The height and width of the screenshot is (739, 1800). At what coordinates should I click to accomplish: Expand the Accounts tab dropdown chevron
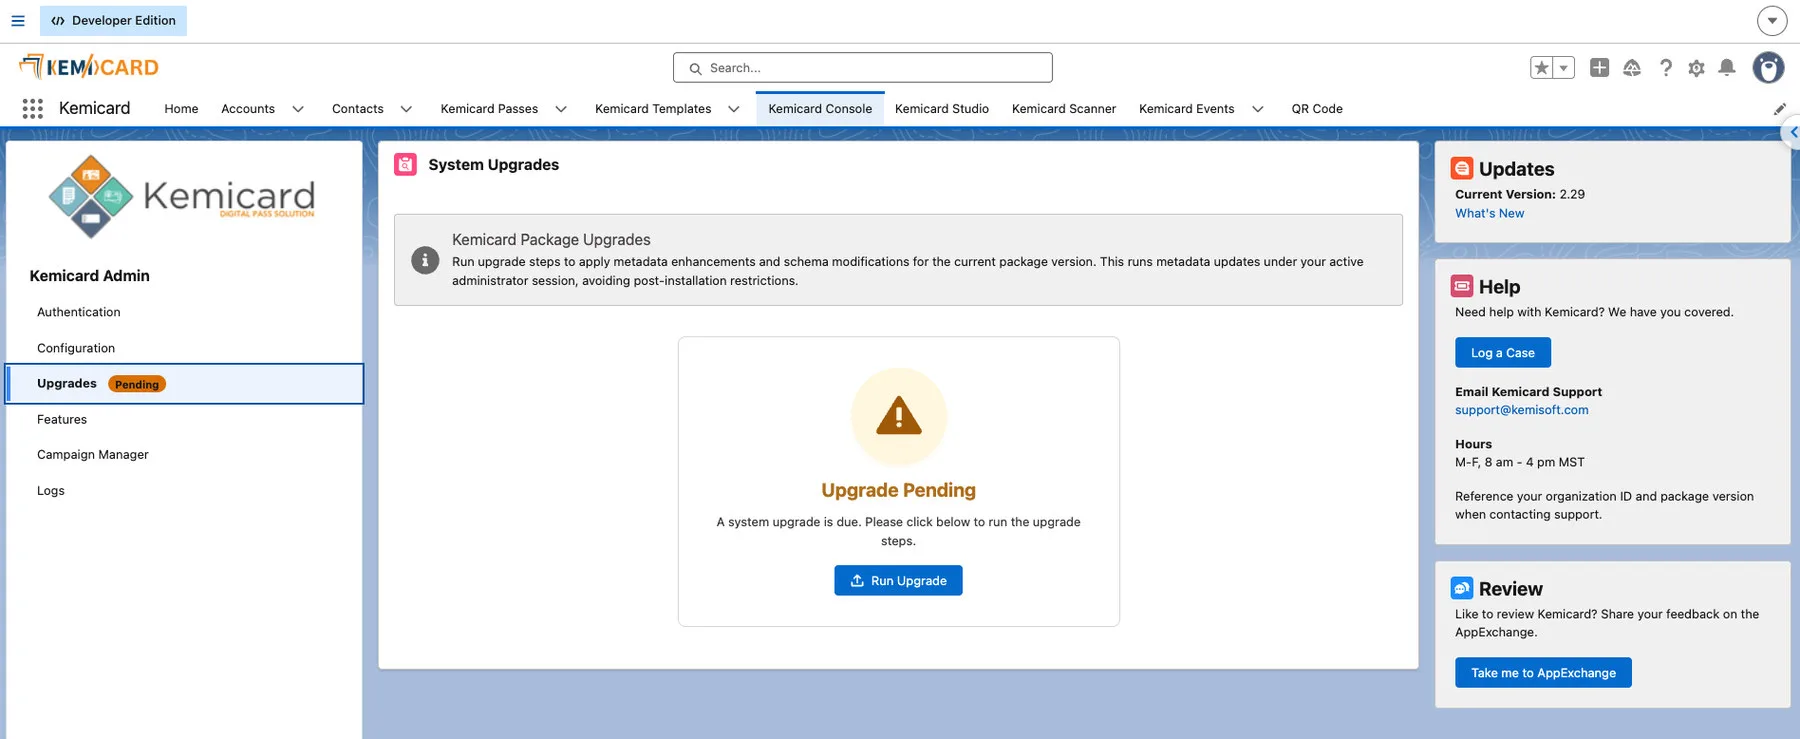click(298, 109)
